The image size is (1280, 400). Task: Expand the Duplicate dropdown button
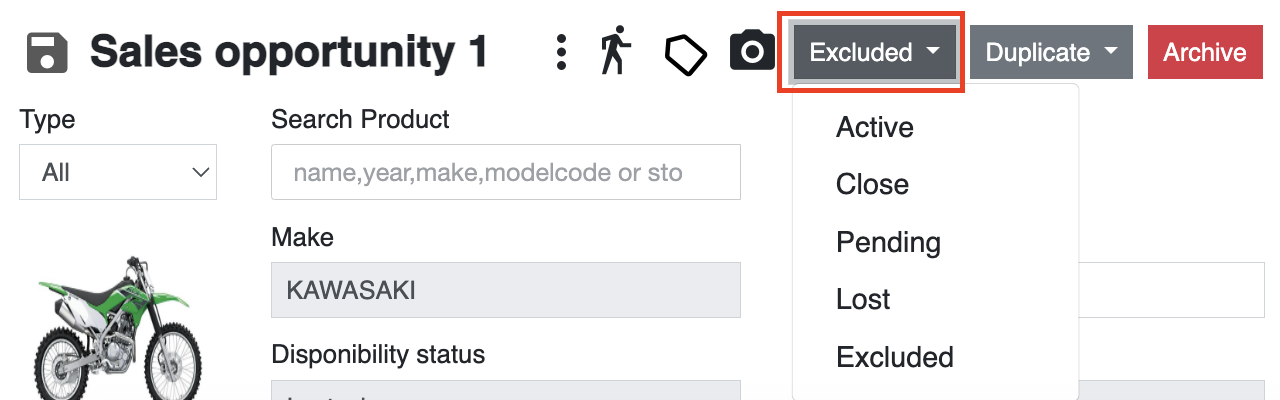1051,52
